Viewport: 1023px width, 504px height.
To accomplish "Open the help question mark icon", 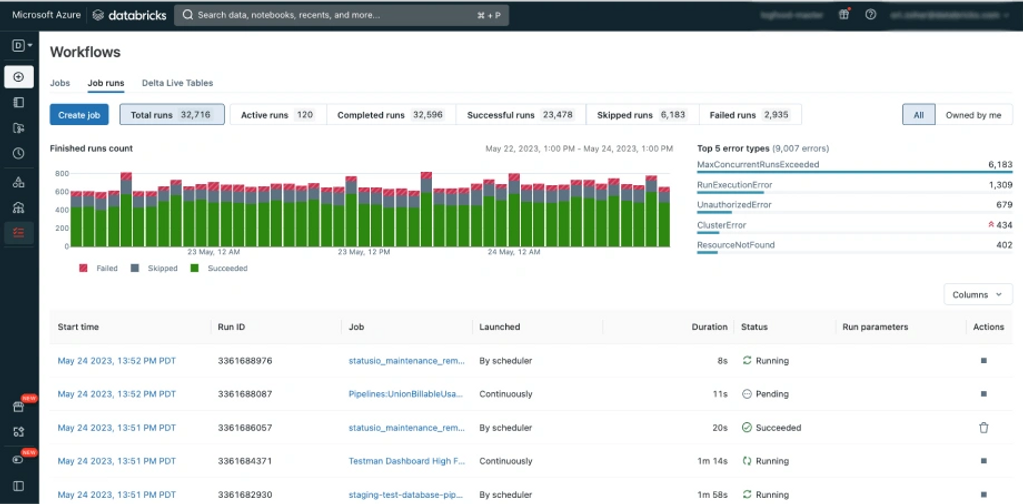I will coord(871,15).
